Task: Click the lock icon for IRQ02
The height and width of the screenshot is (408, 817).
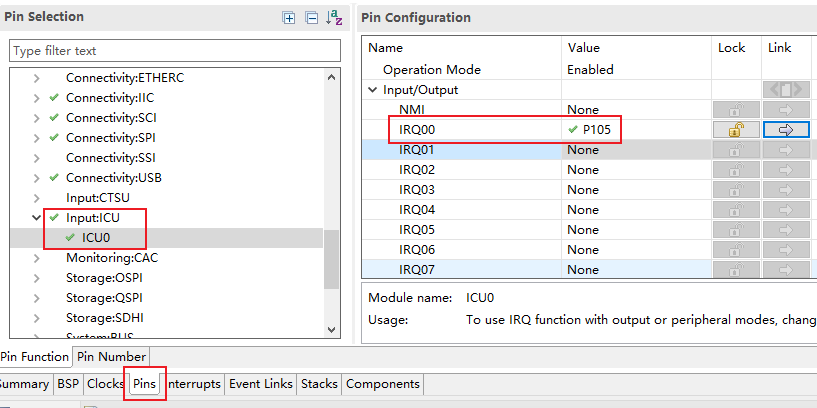Action: pyautogui.click(x=735, y=170)
